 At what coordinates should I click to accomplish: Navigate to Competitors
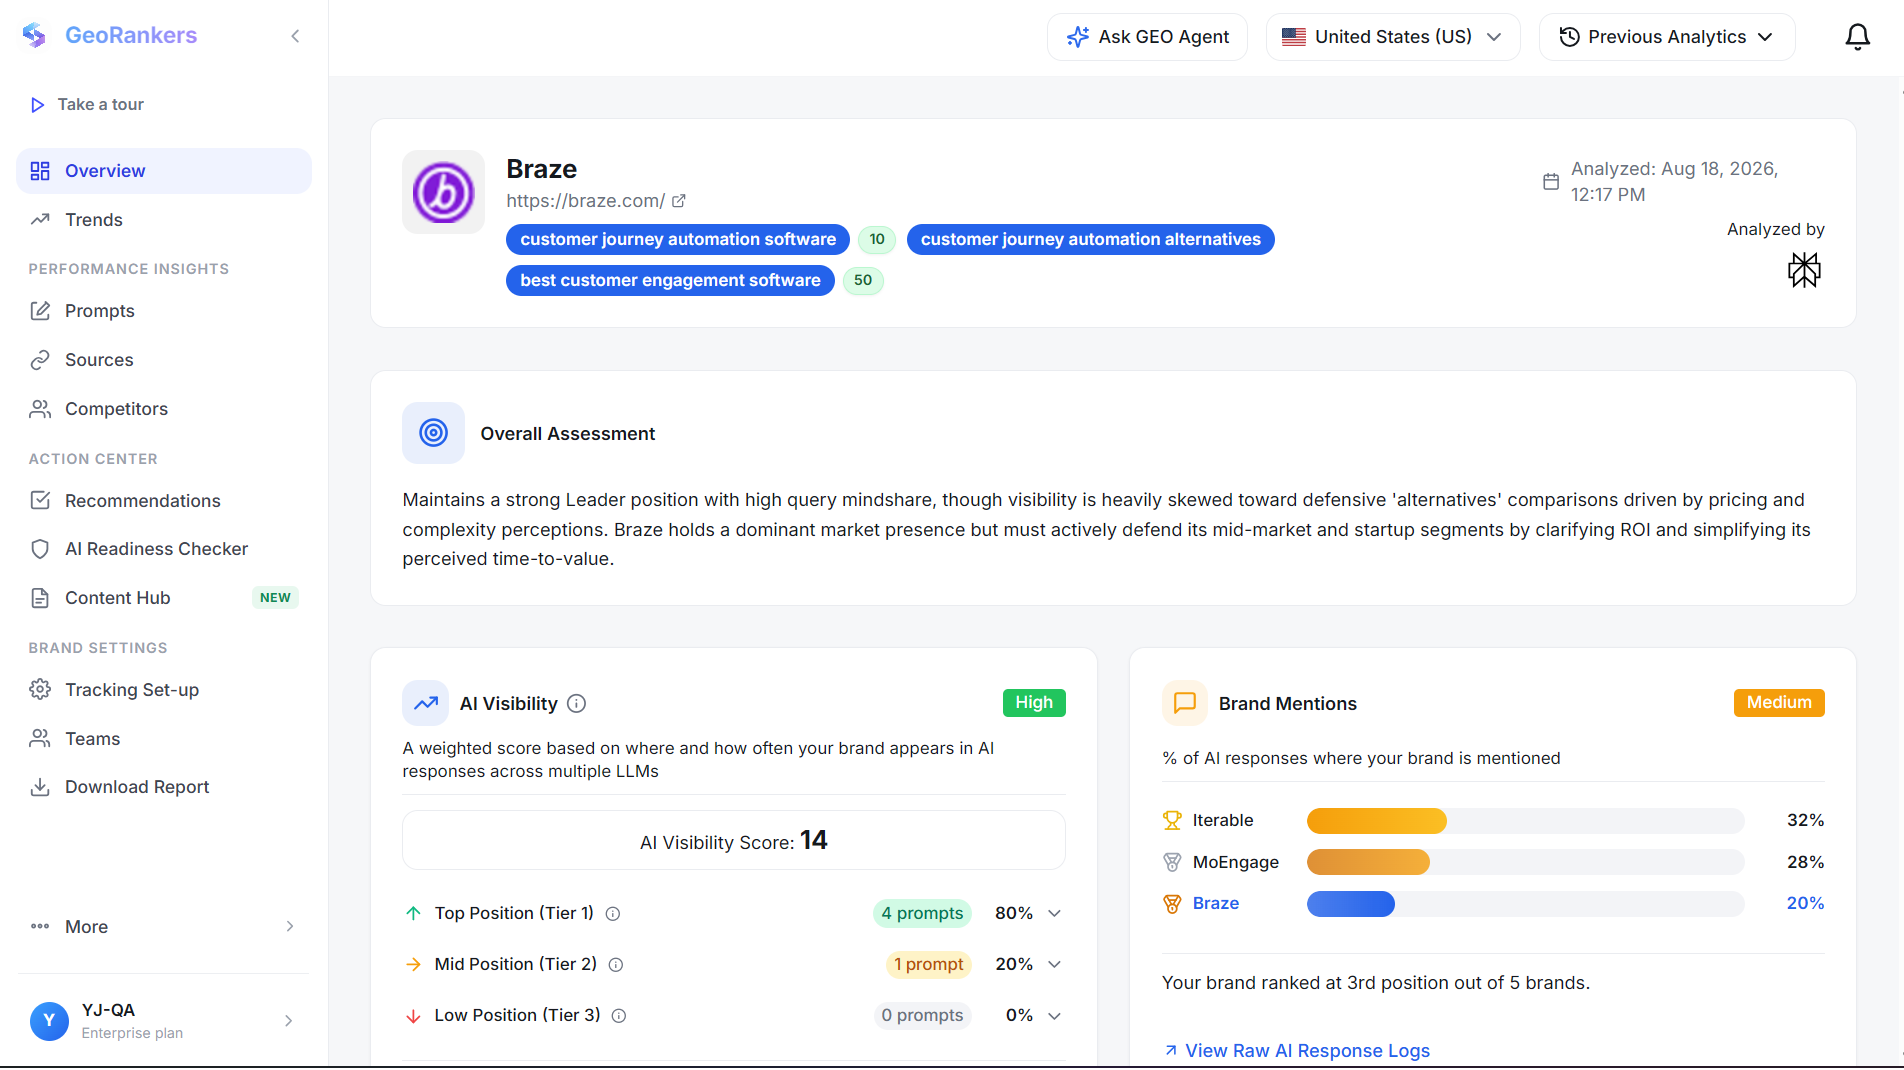(164, 409)
